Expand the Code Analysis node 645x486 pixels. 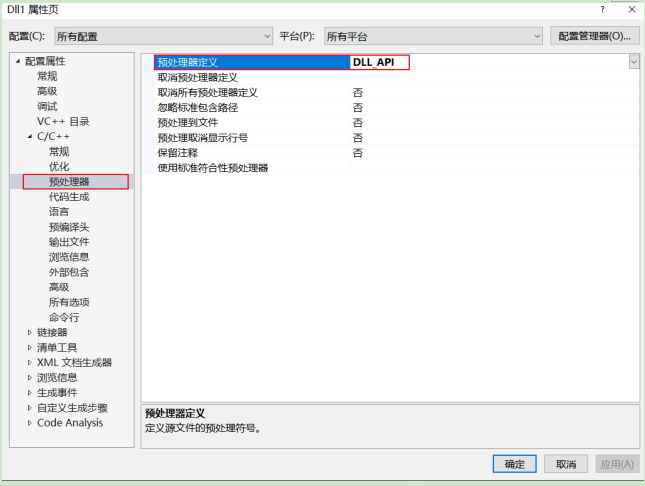tap(30, 423)
